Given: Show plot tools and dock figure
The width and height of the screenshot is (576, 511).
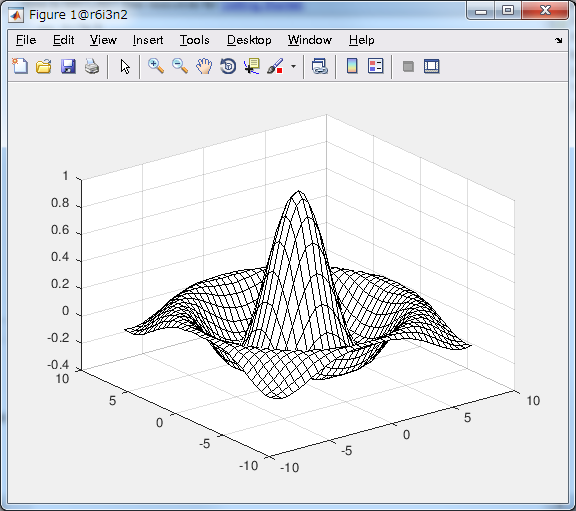Looking at the screenshot, I should point(432,66).
